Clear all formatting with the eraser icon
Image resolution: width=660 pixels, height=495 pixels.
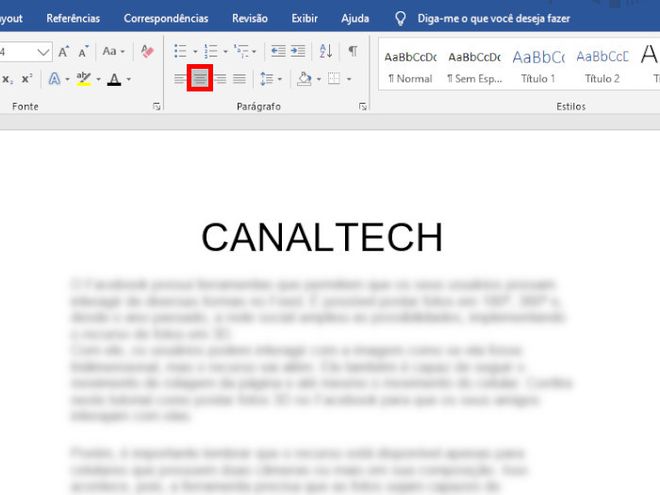[147, 51]
